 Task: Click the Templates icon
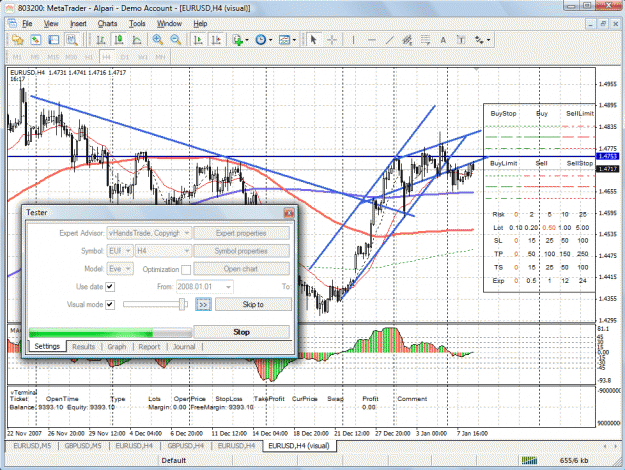284,40
